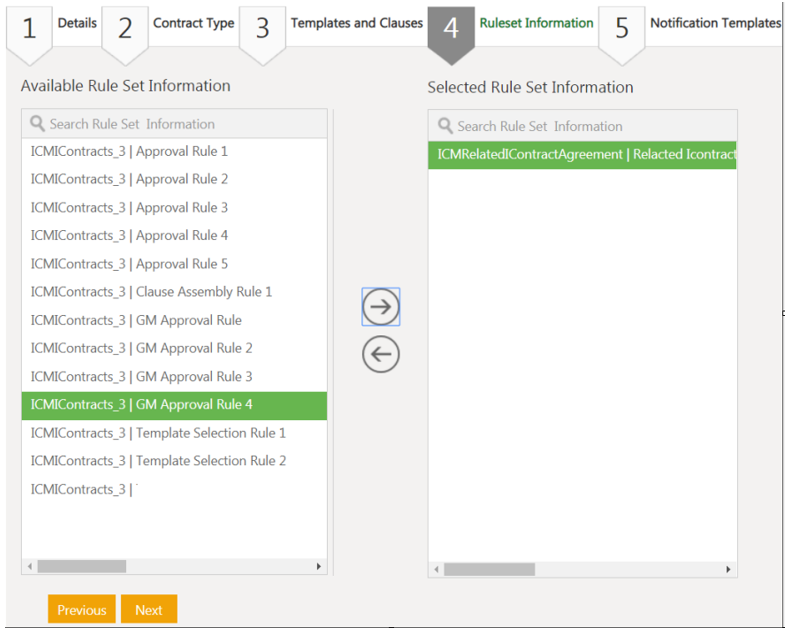The width and height of the screenshot is (791, 632).
Task: Select GM Approval Rule 2 item
Action: click(x=142, y=348)
